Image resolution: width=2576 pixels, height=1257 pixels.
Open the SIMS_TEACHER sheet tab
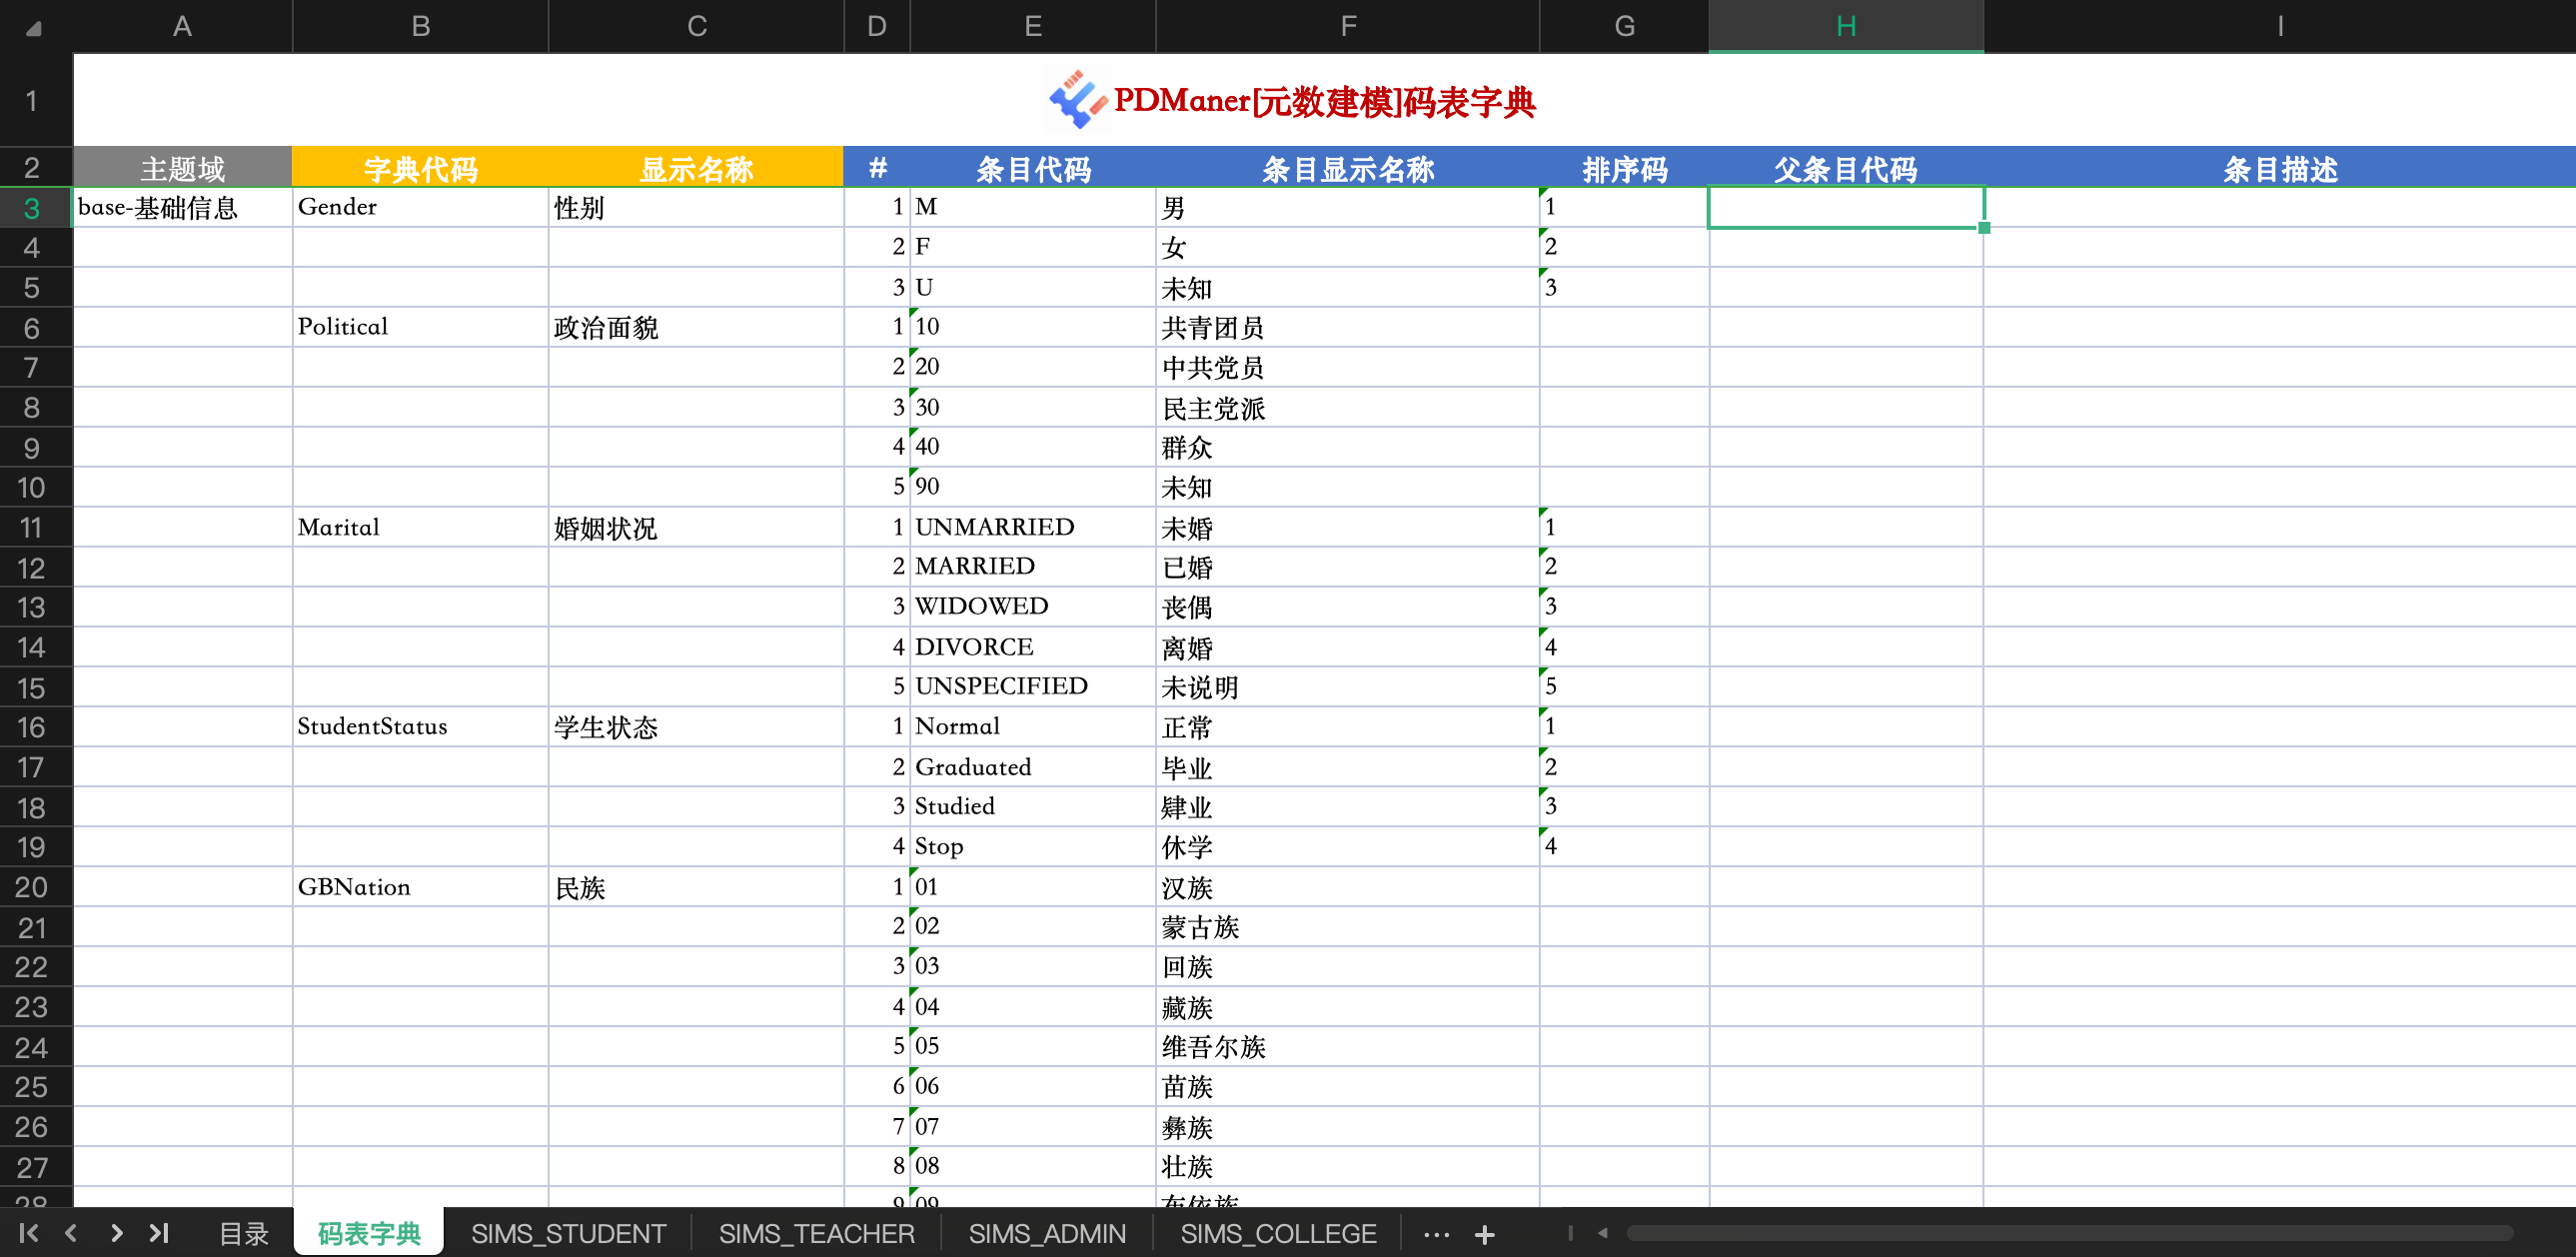(x=816, y=1234)
